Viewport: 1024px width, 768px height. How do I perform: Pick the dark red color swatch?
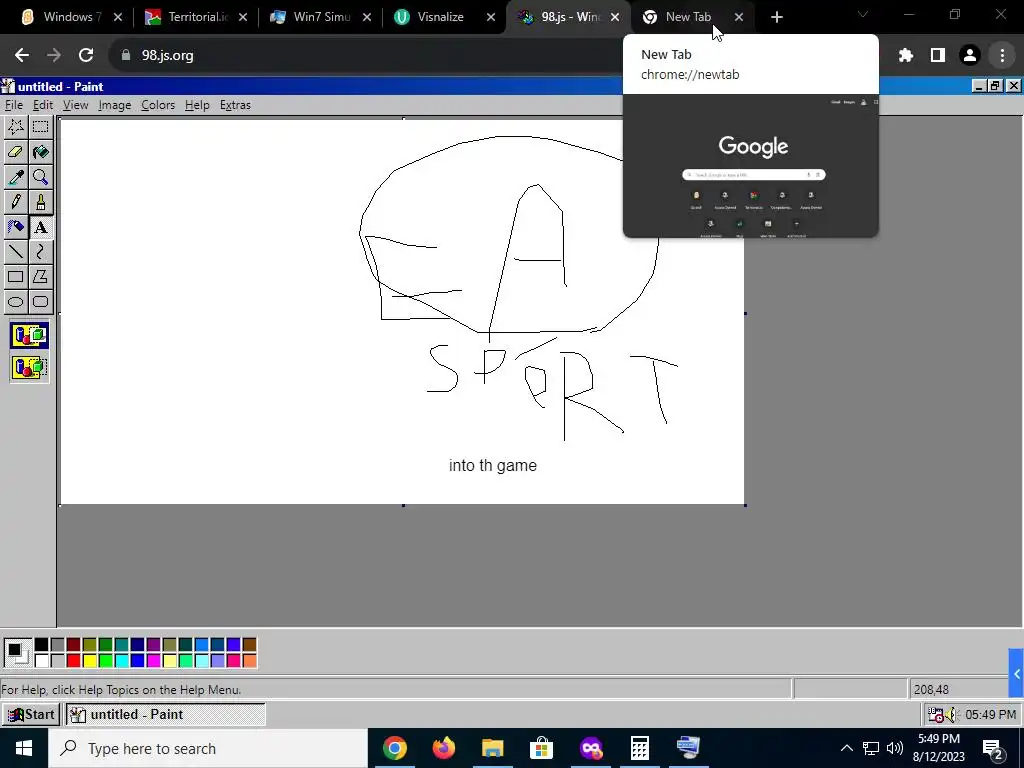[x=73, y=645]
